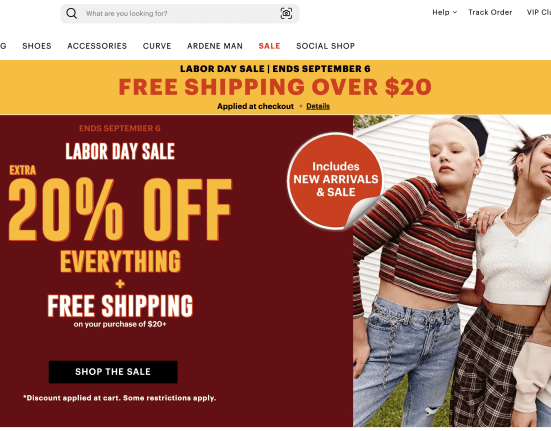Click the search magnifying glass icon
The height and width of the screenshot is (431, 551).
(x=72, y=13)
